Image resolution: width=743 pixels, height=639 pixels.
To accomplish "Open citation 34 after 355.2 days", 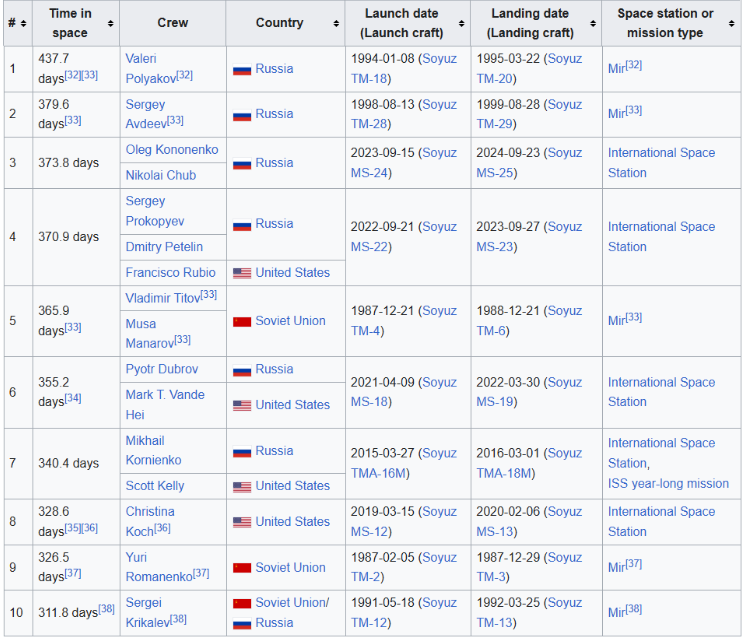I will (x=73, y=398).
